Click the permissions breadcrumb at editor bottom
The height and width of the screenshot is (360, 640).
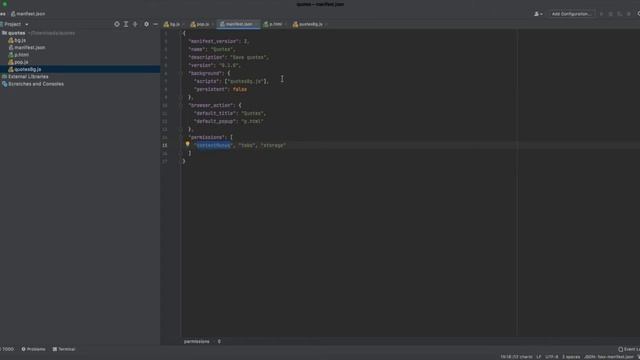coord(196,341)
